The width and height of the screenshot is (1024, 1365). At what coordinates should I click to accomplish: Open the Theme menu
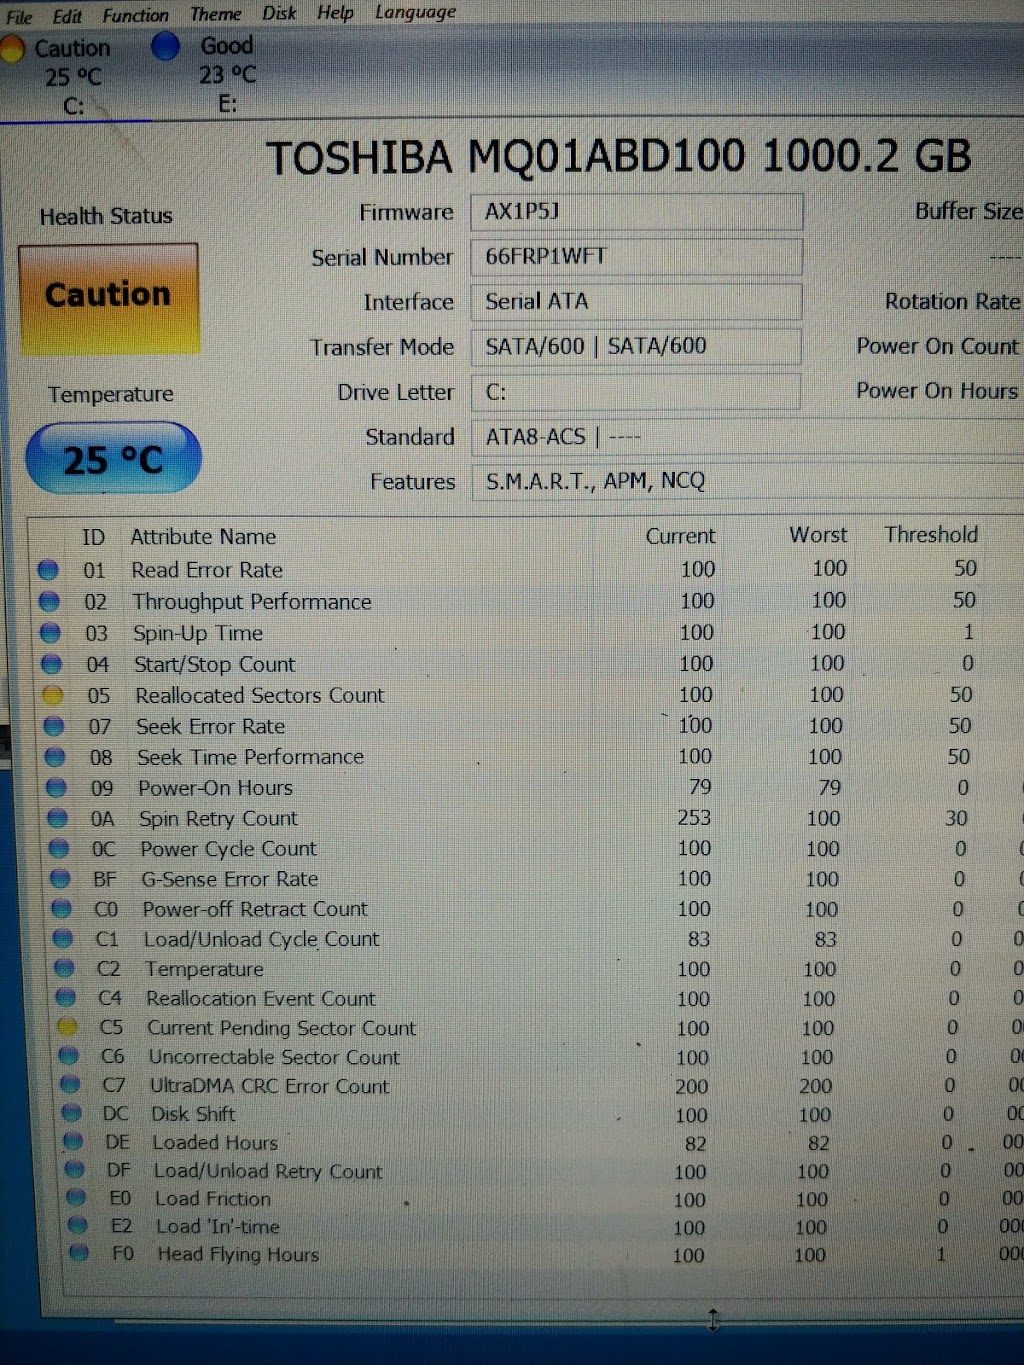[215, 14]
